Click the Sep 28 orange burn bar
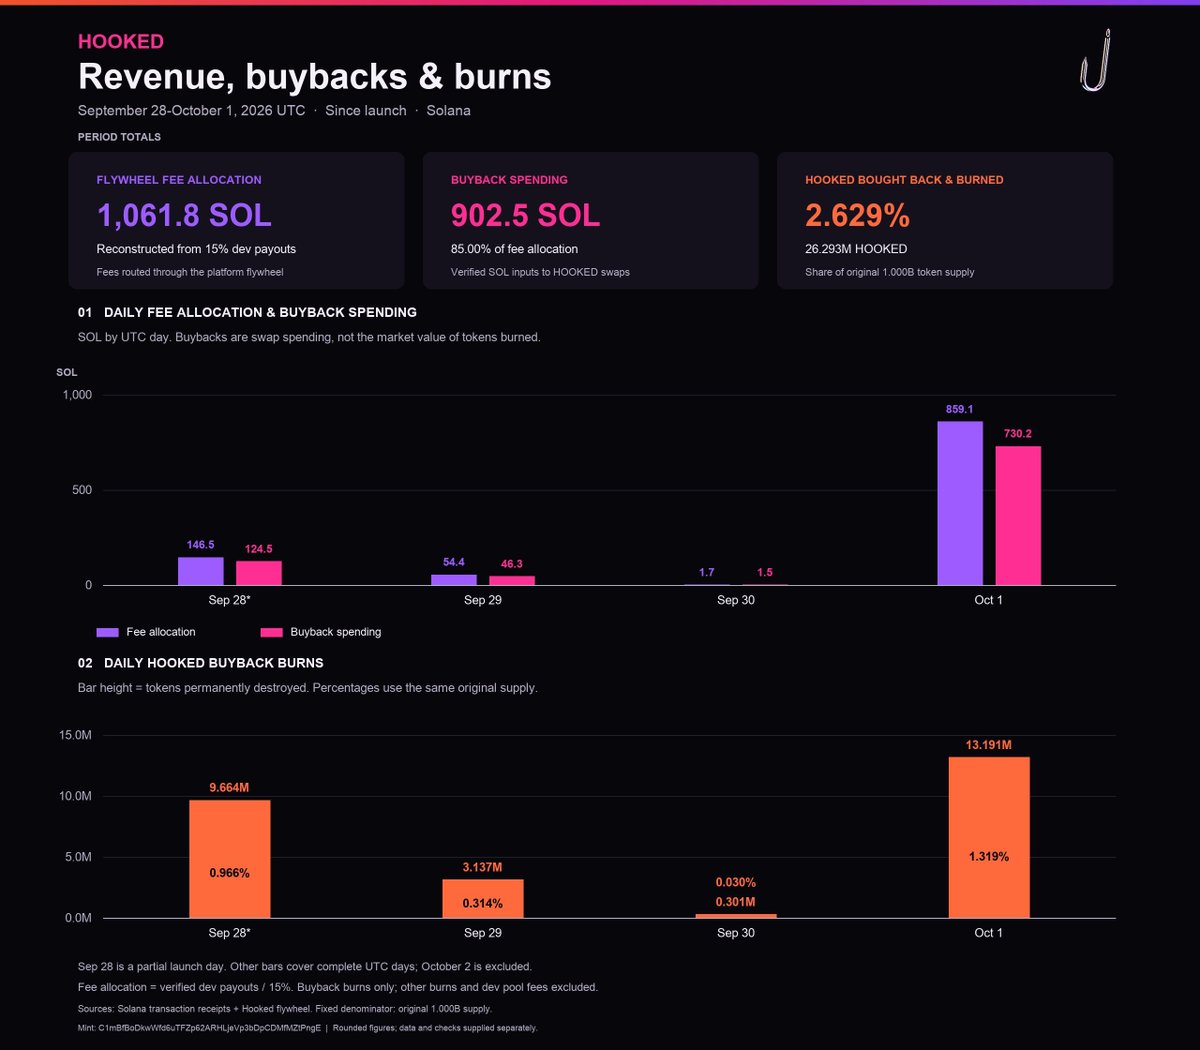Screen dimensions: 1200x1050 pyautogui.click(x=230, y=859)
